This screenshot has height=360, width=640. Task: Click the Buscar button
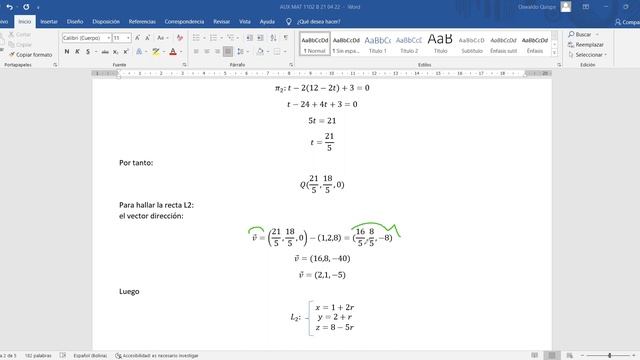580,35
